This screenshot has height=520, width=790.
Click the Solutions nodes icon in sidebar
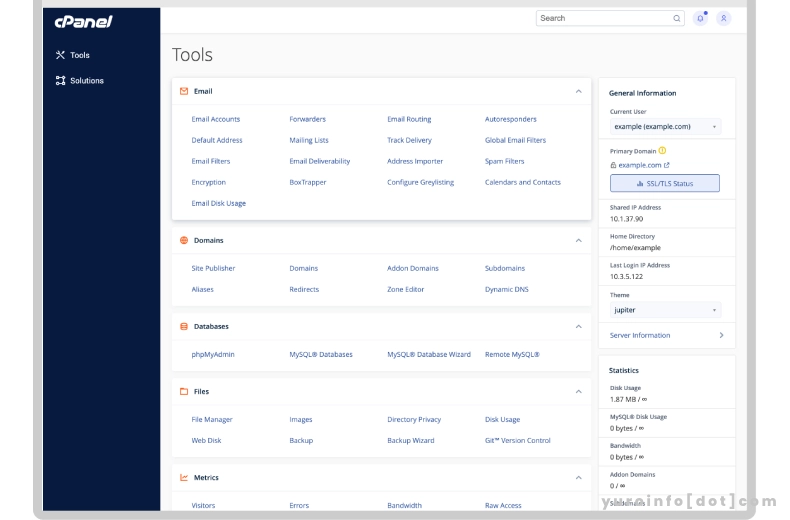click(x=60, y=81)
